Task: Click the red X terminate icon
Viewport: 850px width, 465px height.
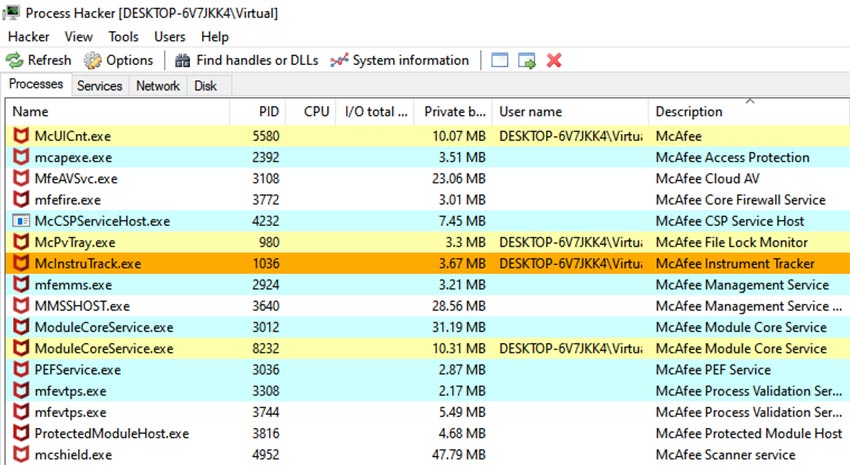Action: coord(553,60)
